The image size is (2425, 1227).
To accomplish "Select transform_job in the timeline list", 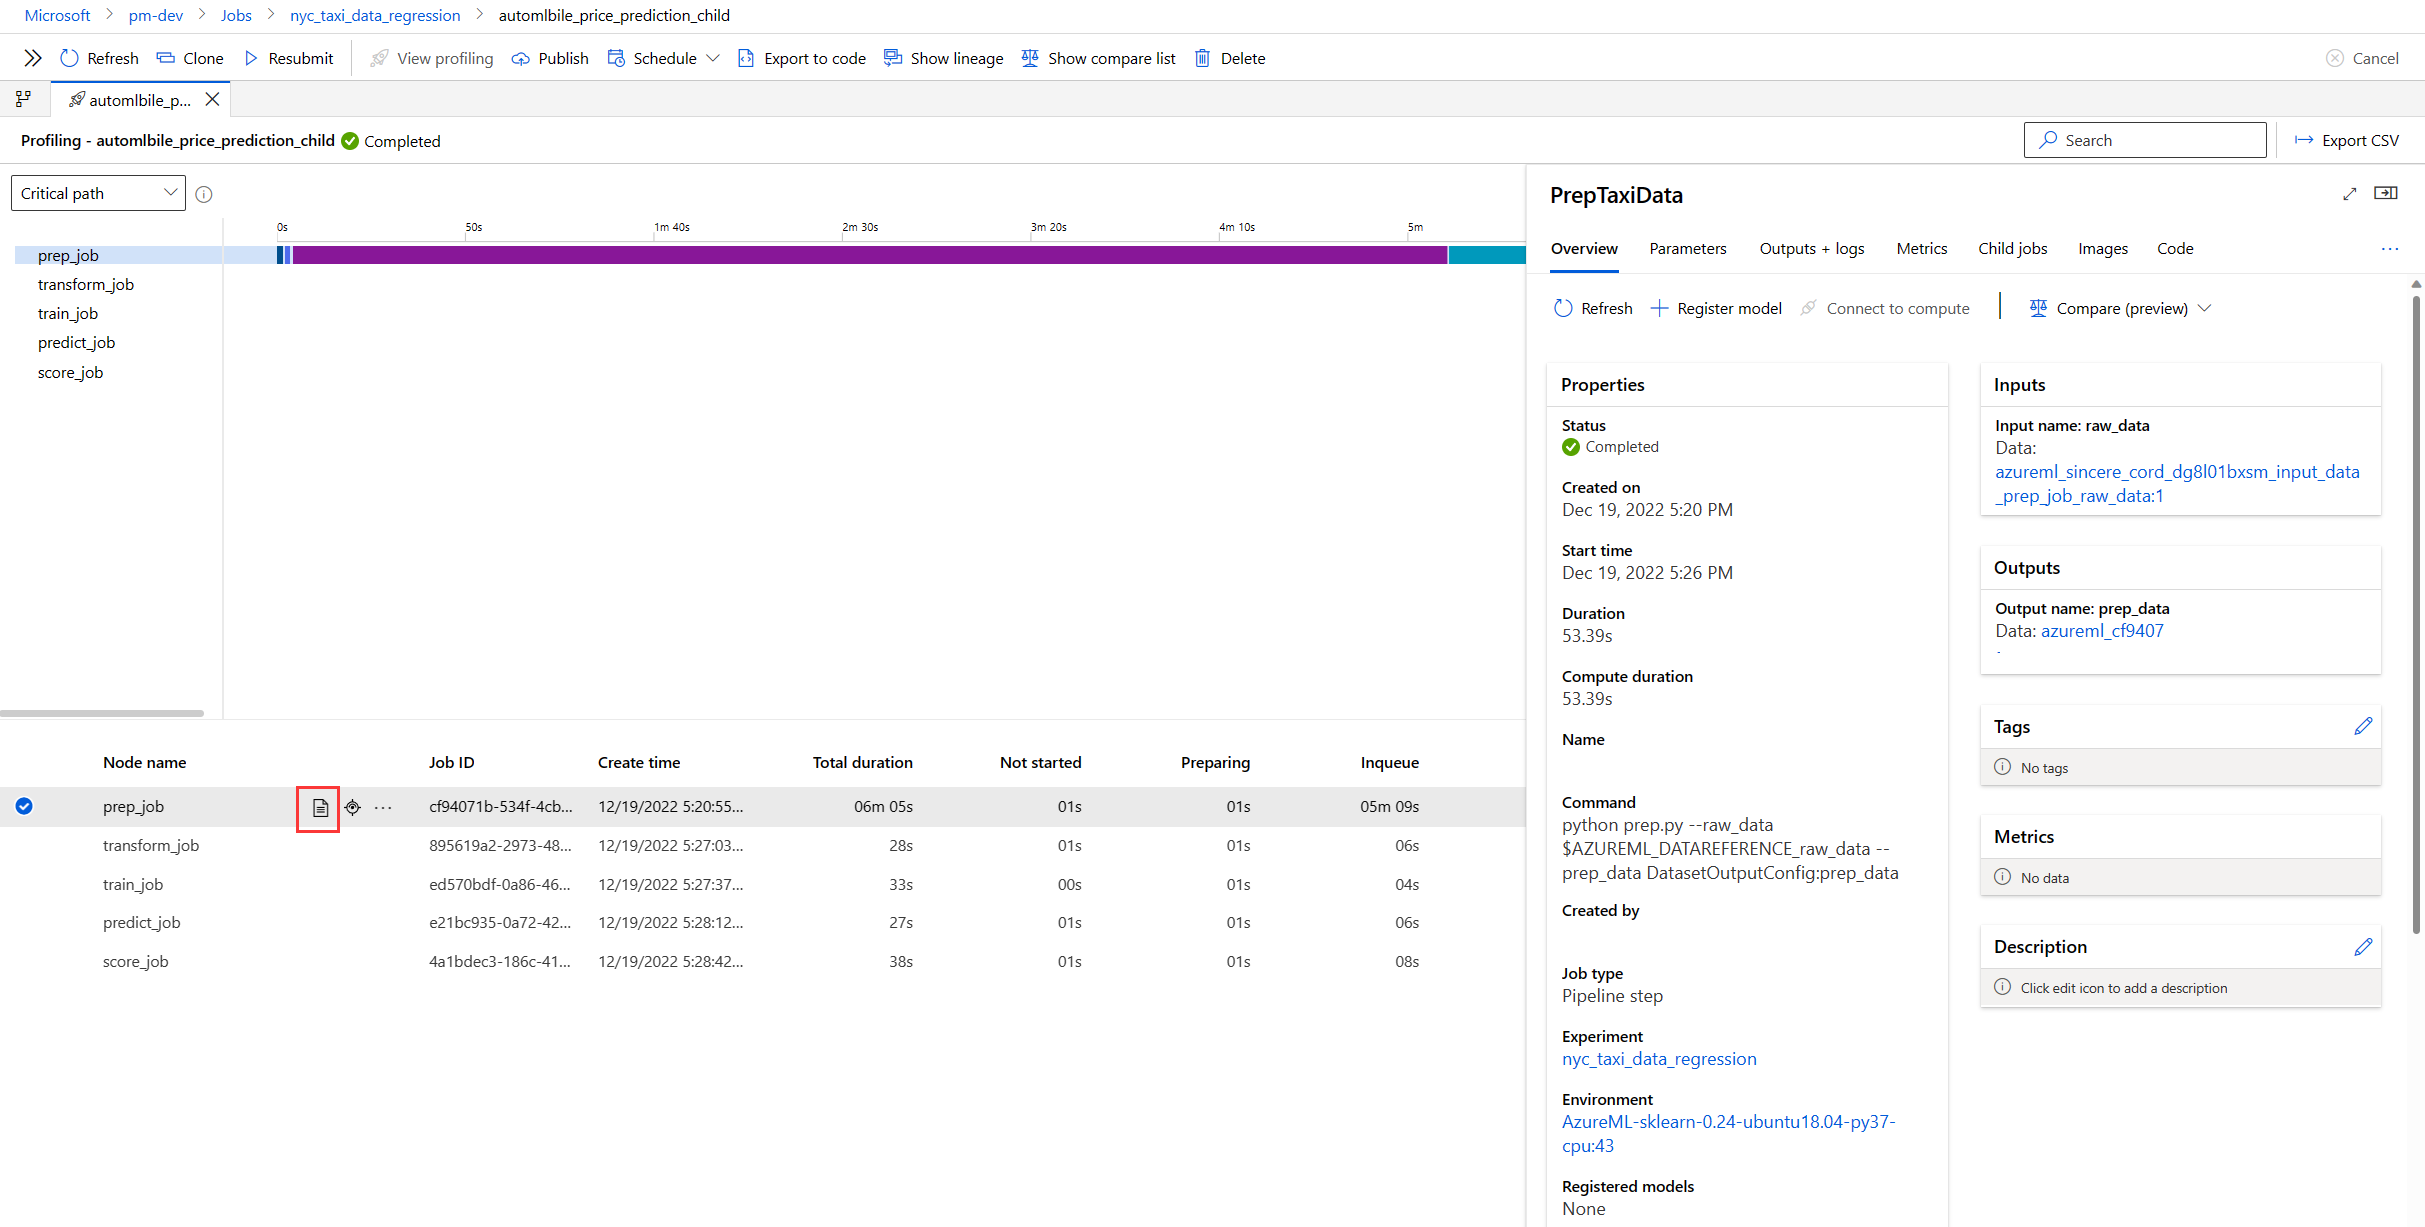I will point(86,284).
